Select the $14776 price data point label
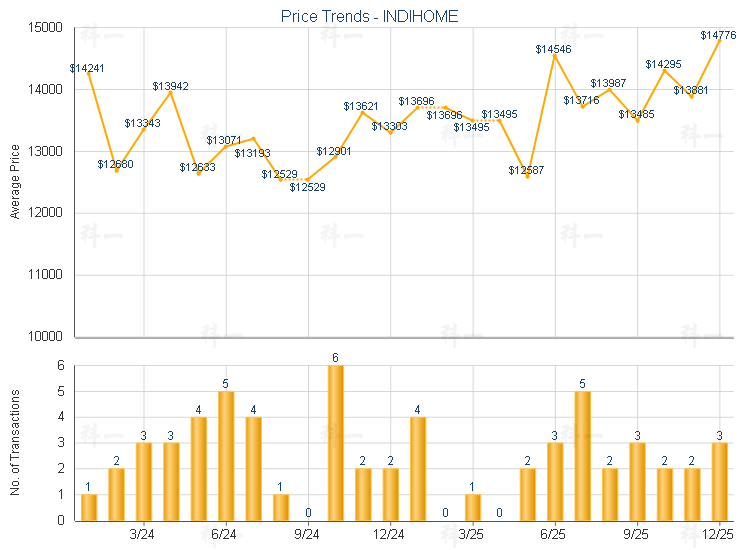 point(718,36)
